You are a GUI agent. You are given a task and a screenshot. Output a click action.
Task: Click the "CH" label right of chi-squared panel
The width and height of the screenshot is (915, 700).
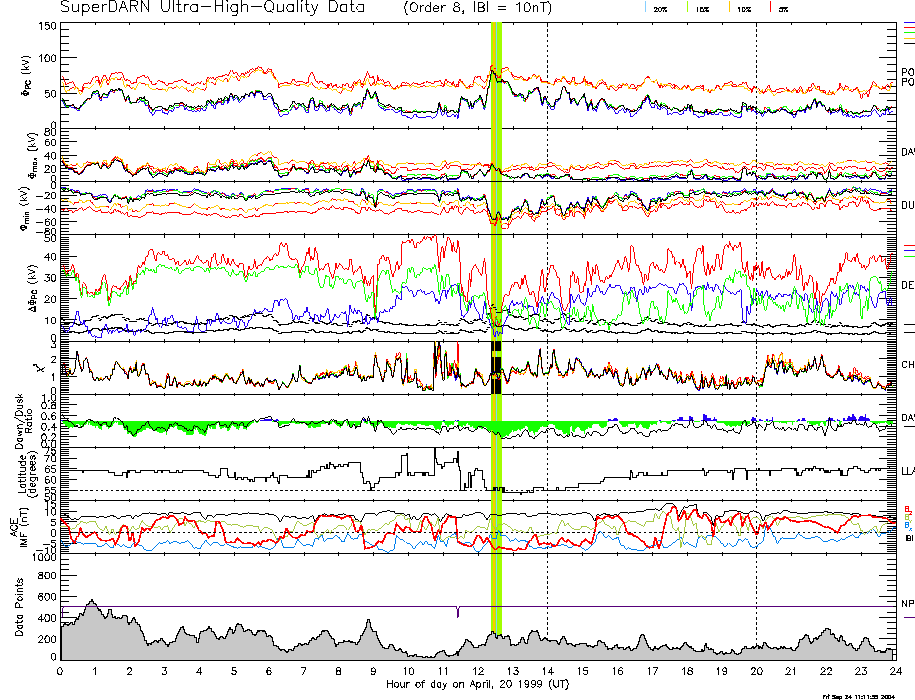(x=907, y=365)
